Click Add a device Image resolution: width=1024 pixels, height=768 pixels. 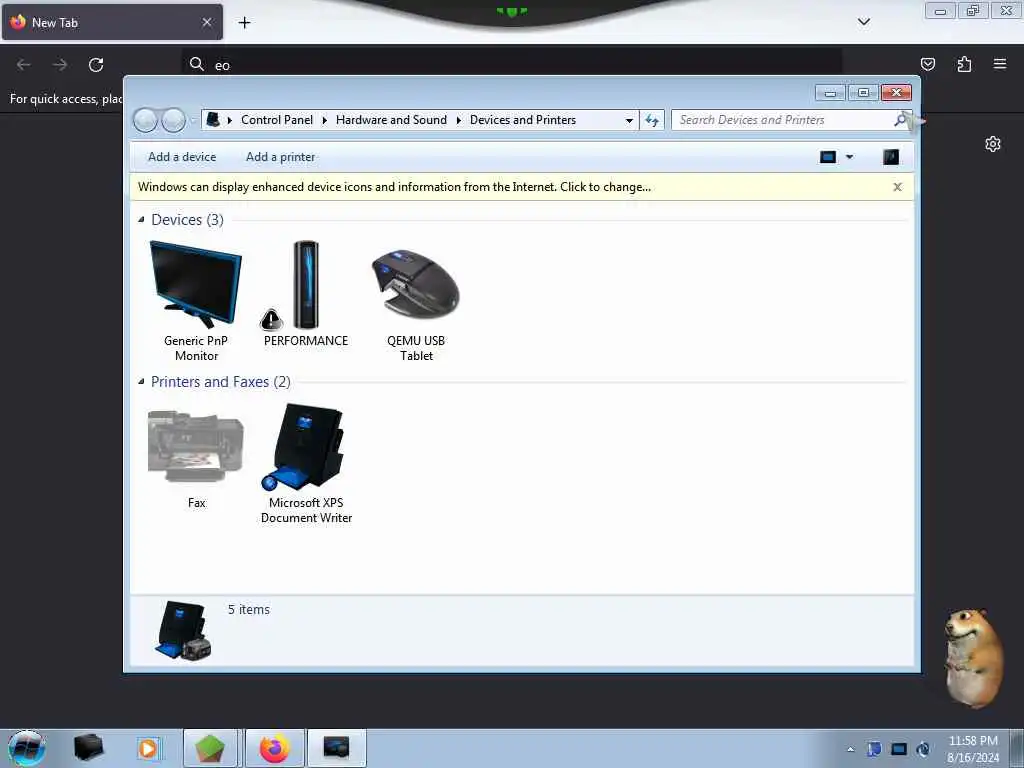[x=182, y=157]
